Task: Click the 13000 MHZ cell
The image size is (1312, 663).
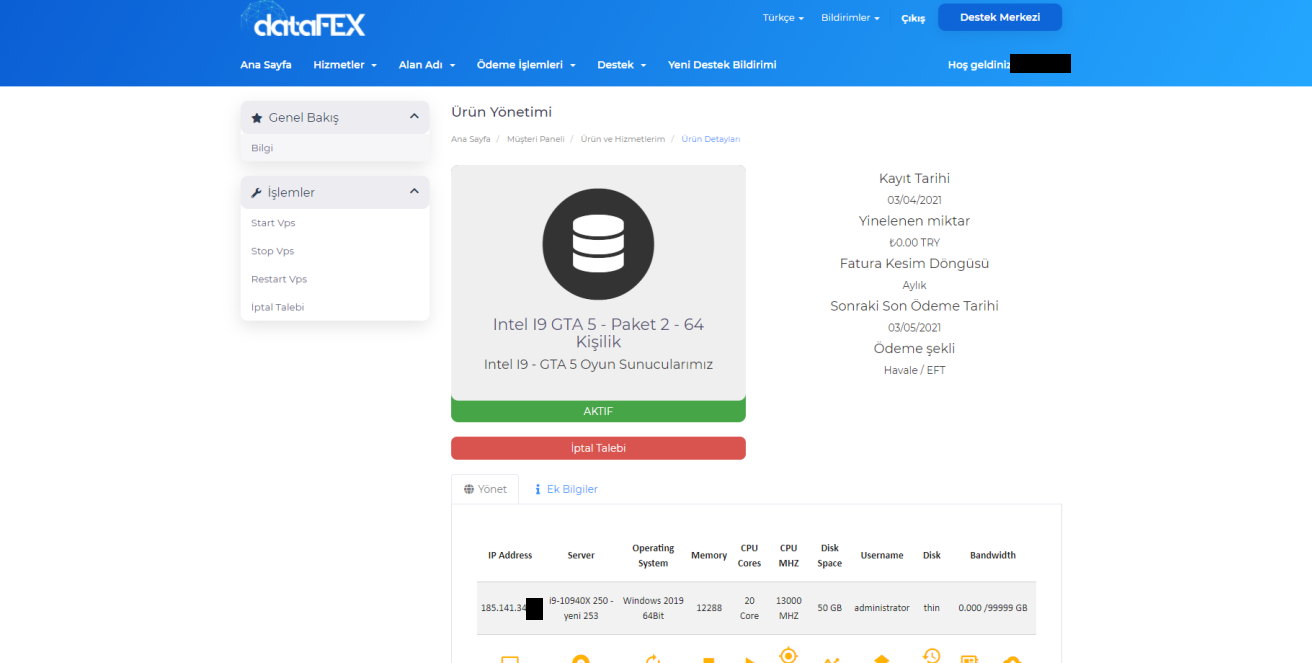Action: click(x=788, y=608)
